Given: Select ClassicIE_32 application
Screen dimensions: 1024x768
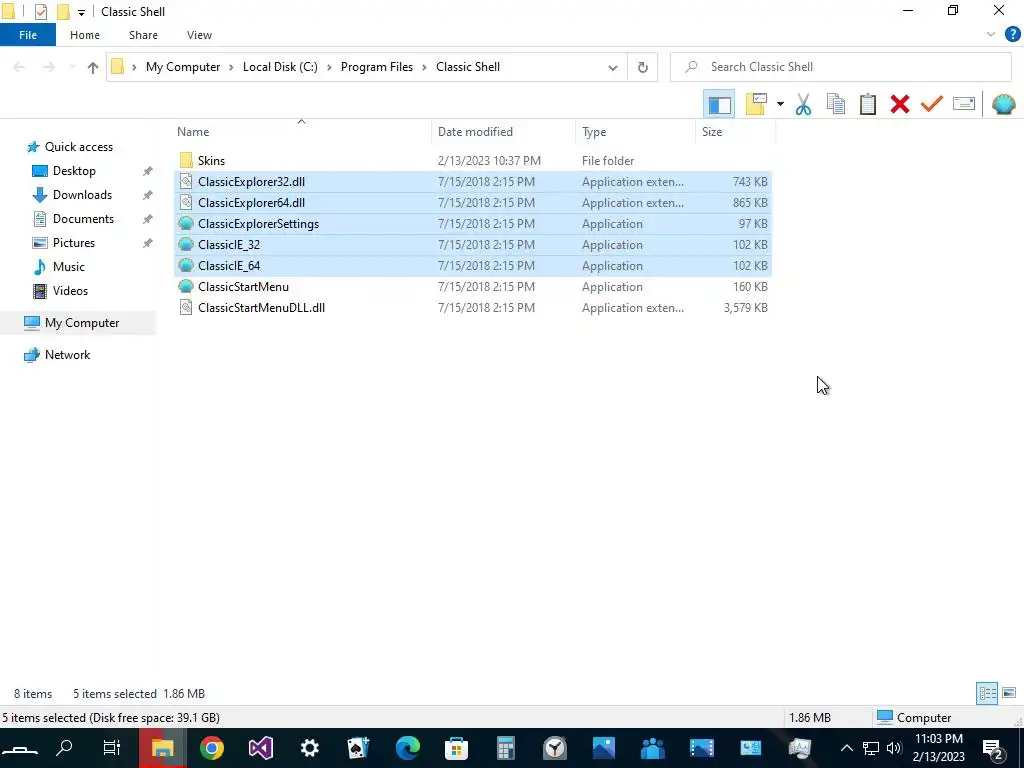Looking at the screenshot, I should click(473, 244).
